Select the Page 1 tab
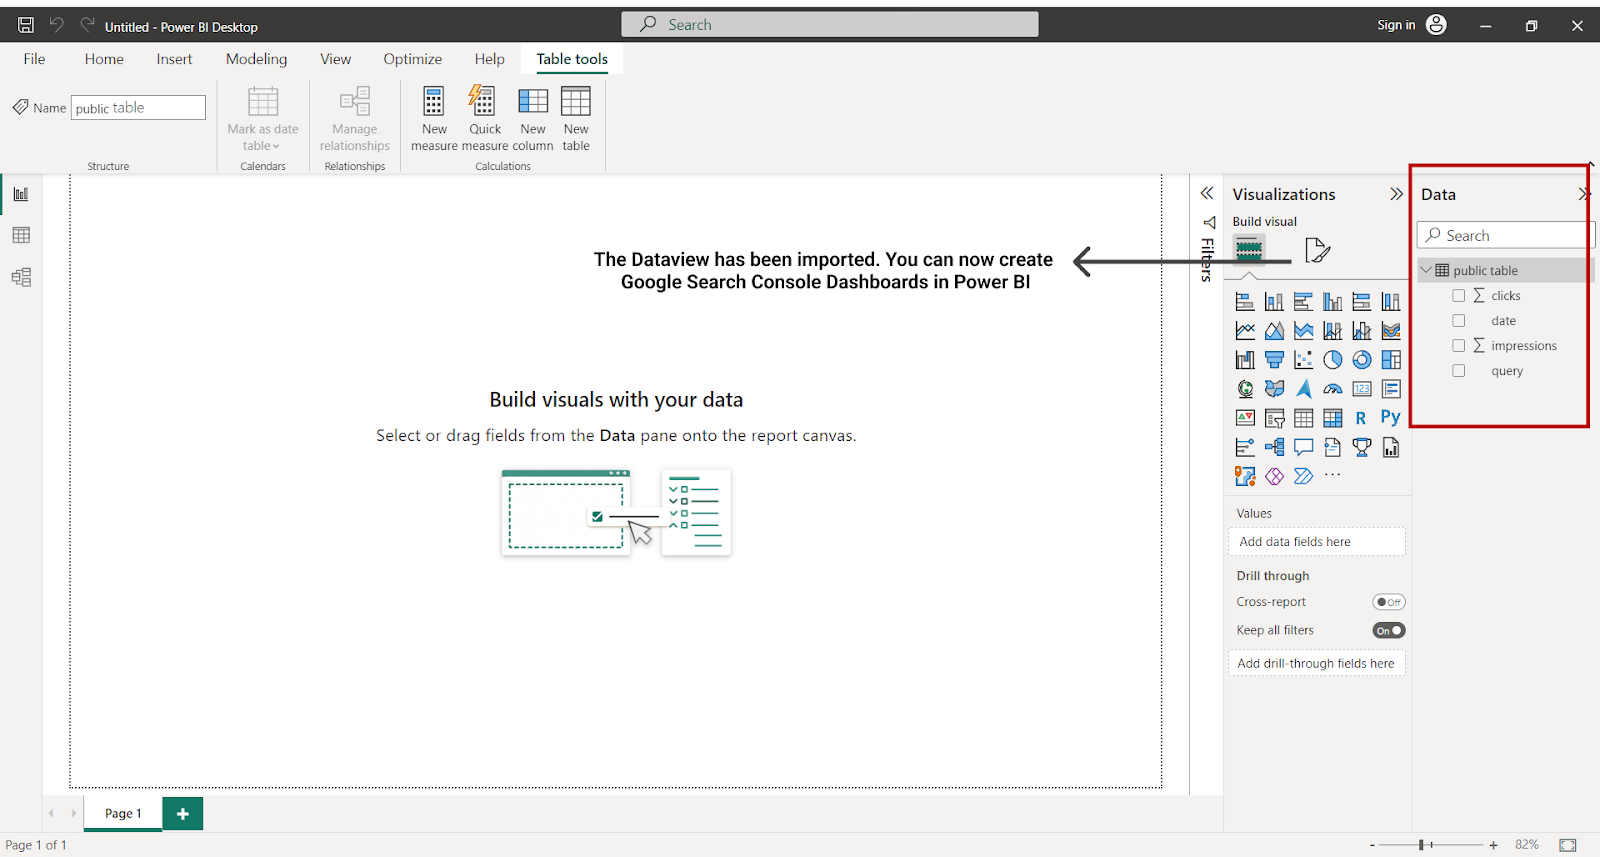The width and height of the screenshot is (1600, 857). [123, 813]
